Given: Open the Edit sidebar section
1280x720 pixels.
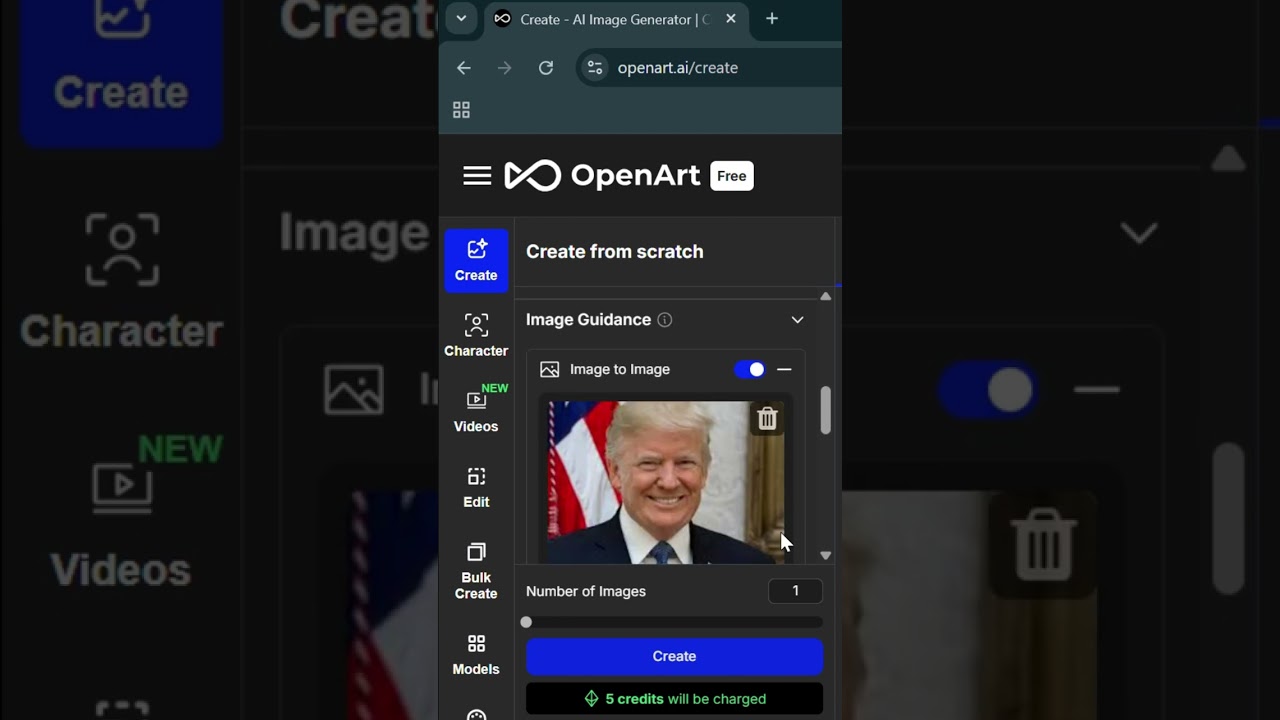Looking at the screenshot, I should 476,487.
